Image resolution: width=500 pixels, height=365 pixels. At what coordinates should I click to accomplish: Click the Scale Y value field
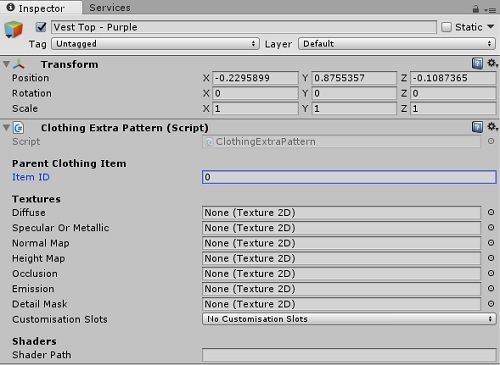pos(354,108)
